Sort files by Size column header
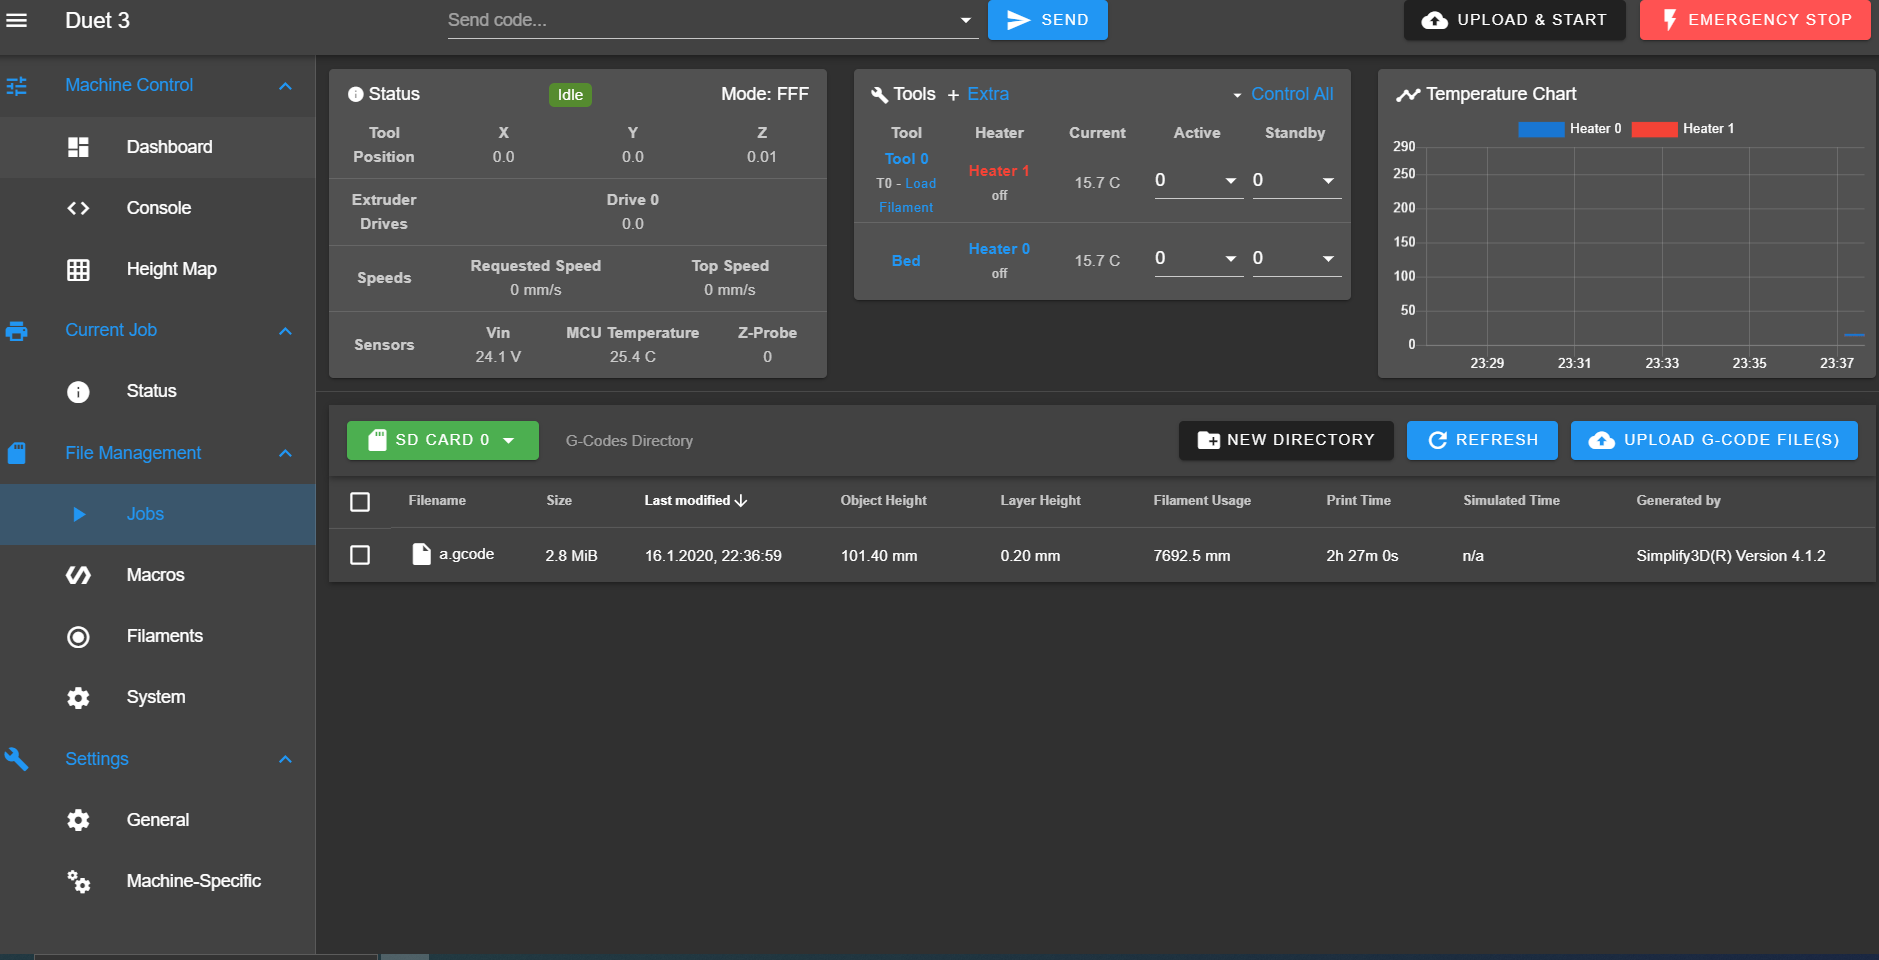1879x960 pixels. (559, 501)
